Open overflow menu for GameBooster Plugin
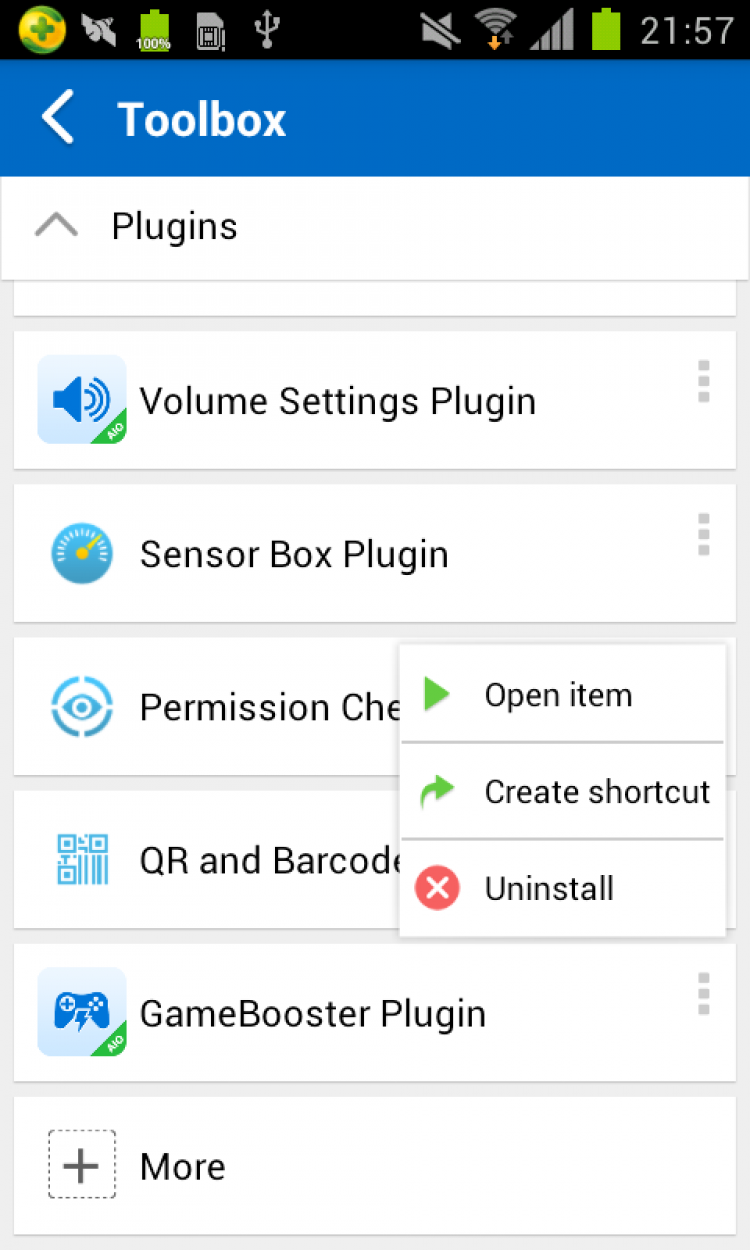750x1250 pixels. click(704, 994)
